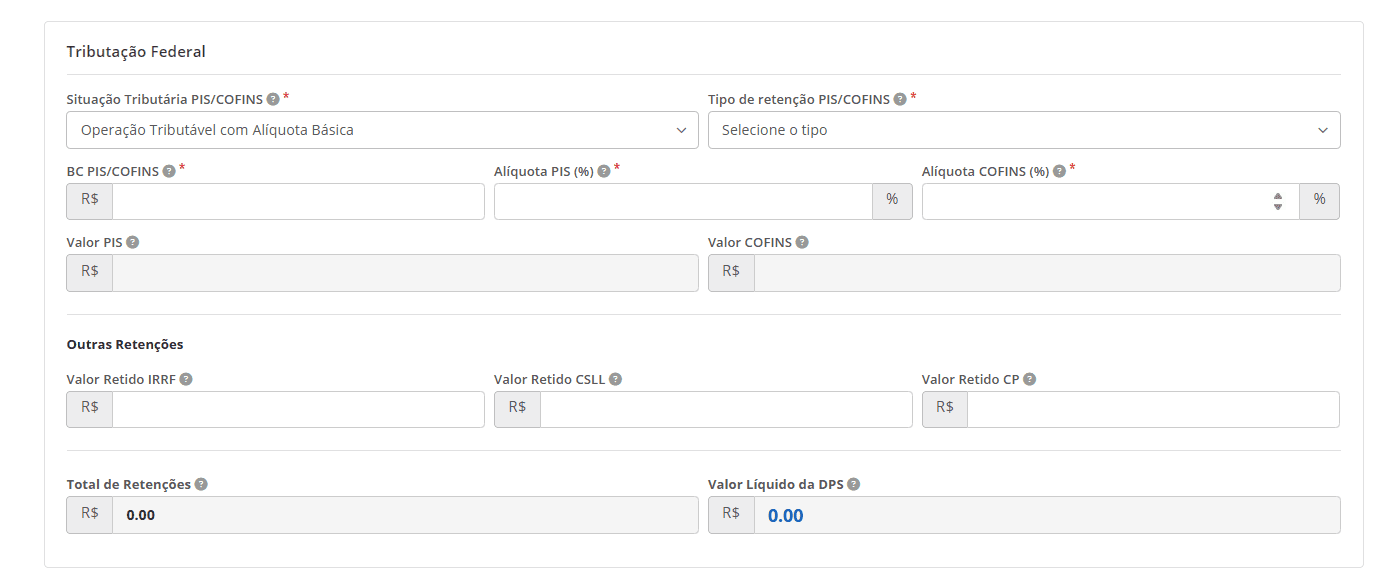1396x585 pixels.
Task: Click help icon next to Alíquota PIS (%)
Action: 604,171
